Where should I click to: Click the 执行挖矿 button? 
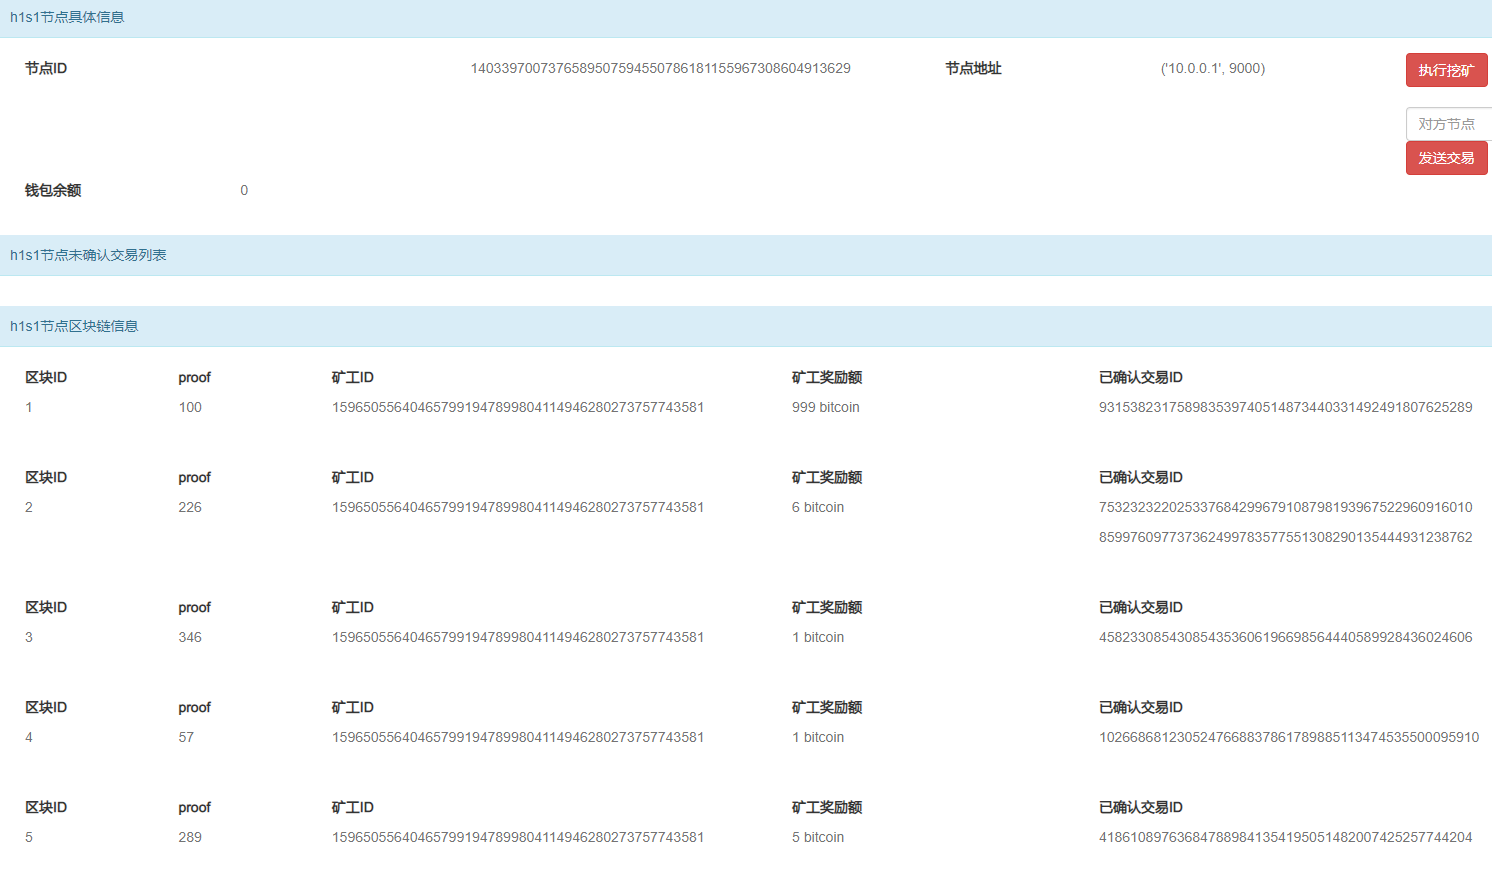click(1446, 70)
